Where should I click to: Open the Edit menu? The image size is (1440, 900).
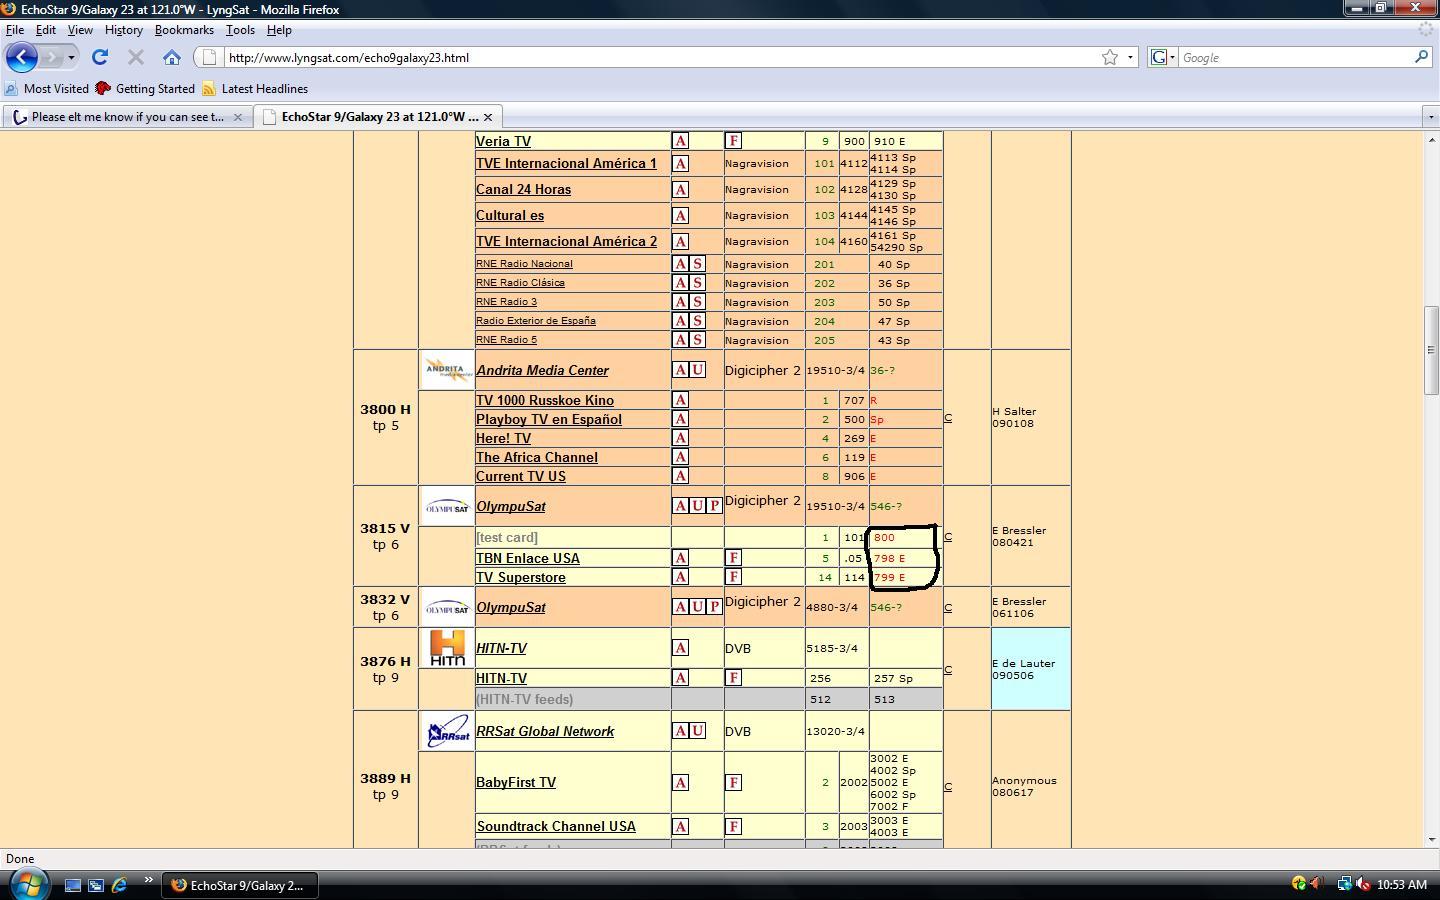point(46,30)
